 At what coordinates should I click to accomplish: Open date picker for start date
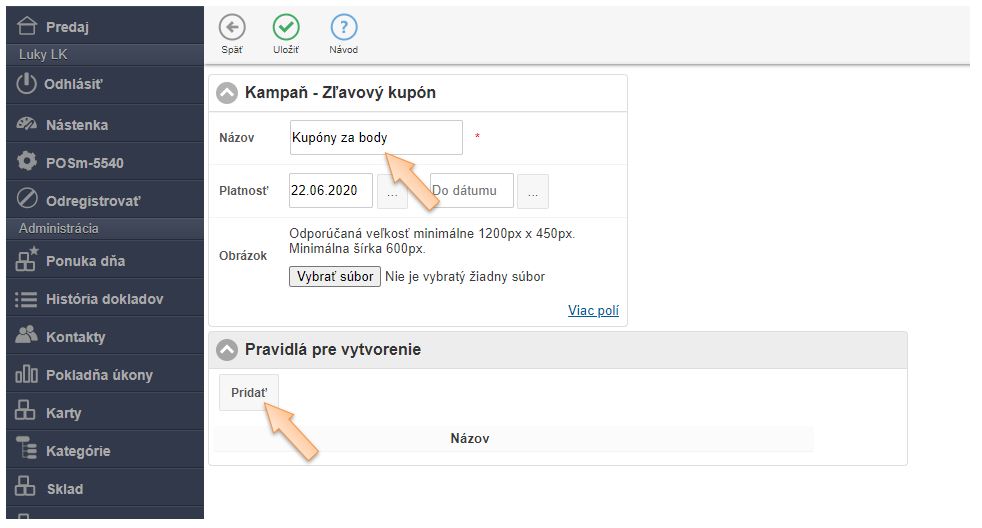coord(392,191)
